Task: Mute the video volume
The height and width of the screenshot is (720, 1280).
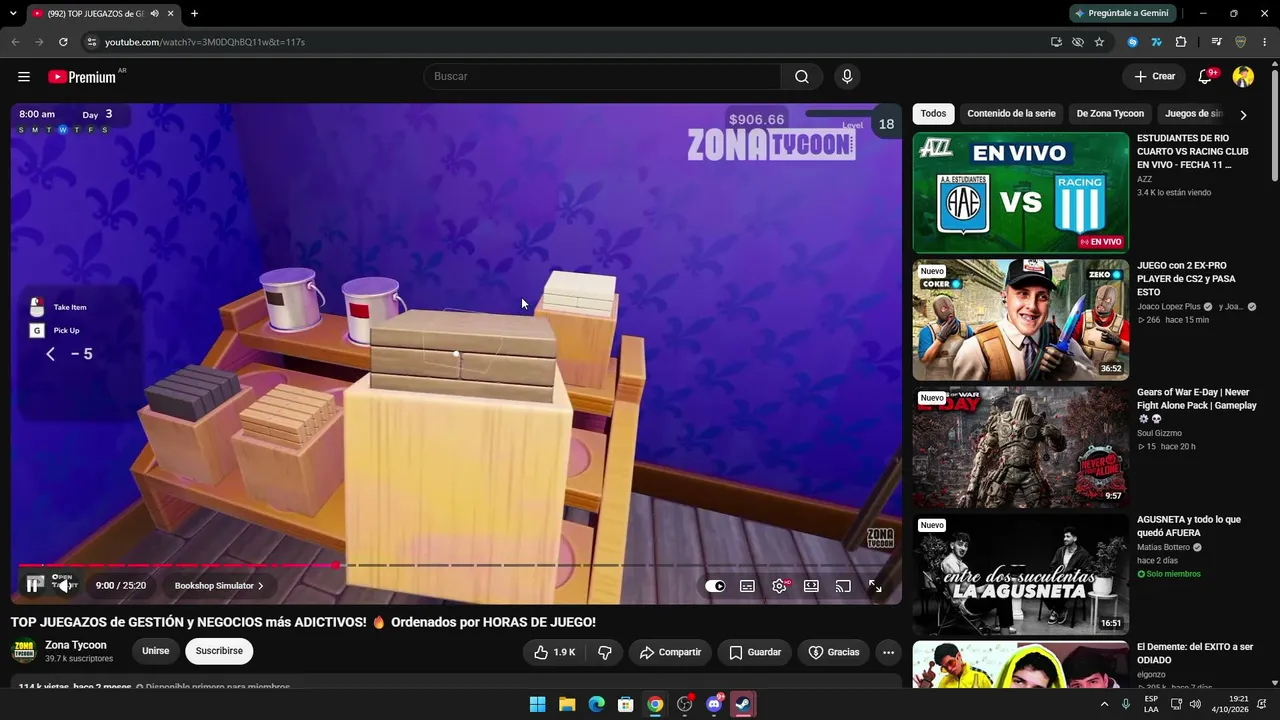Action: pyautogui.click(x=65, y=585)
